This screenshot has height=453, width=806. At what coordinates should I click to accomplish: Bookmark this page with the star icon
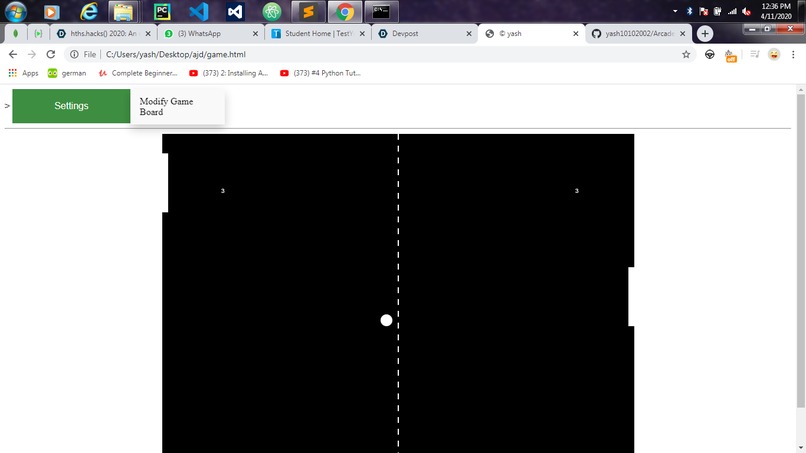point(686,54)
